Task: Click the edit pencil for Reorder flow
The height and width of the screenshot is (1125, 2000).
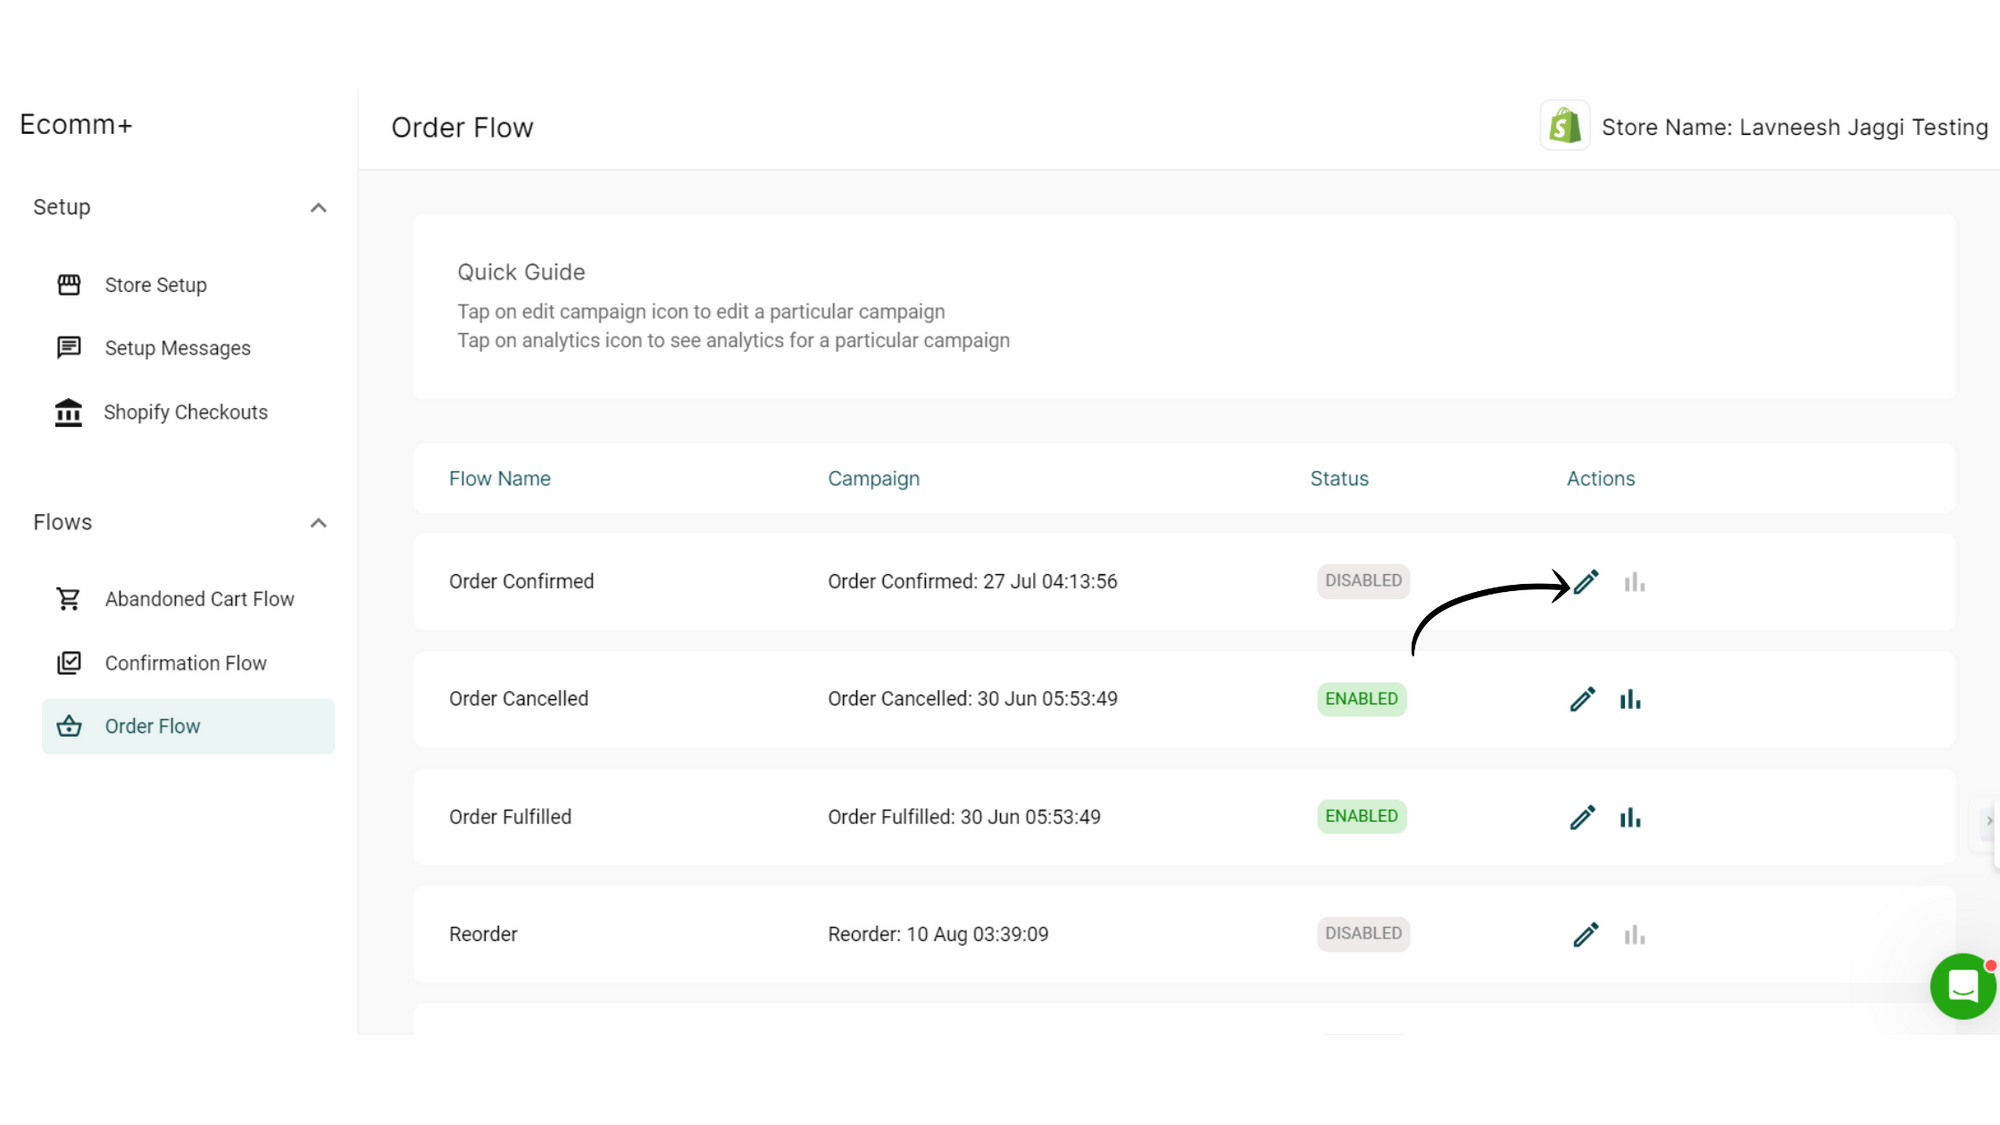Action: [1585, 934]
